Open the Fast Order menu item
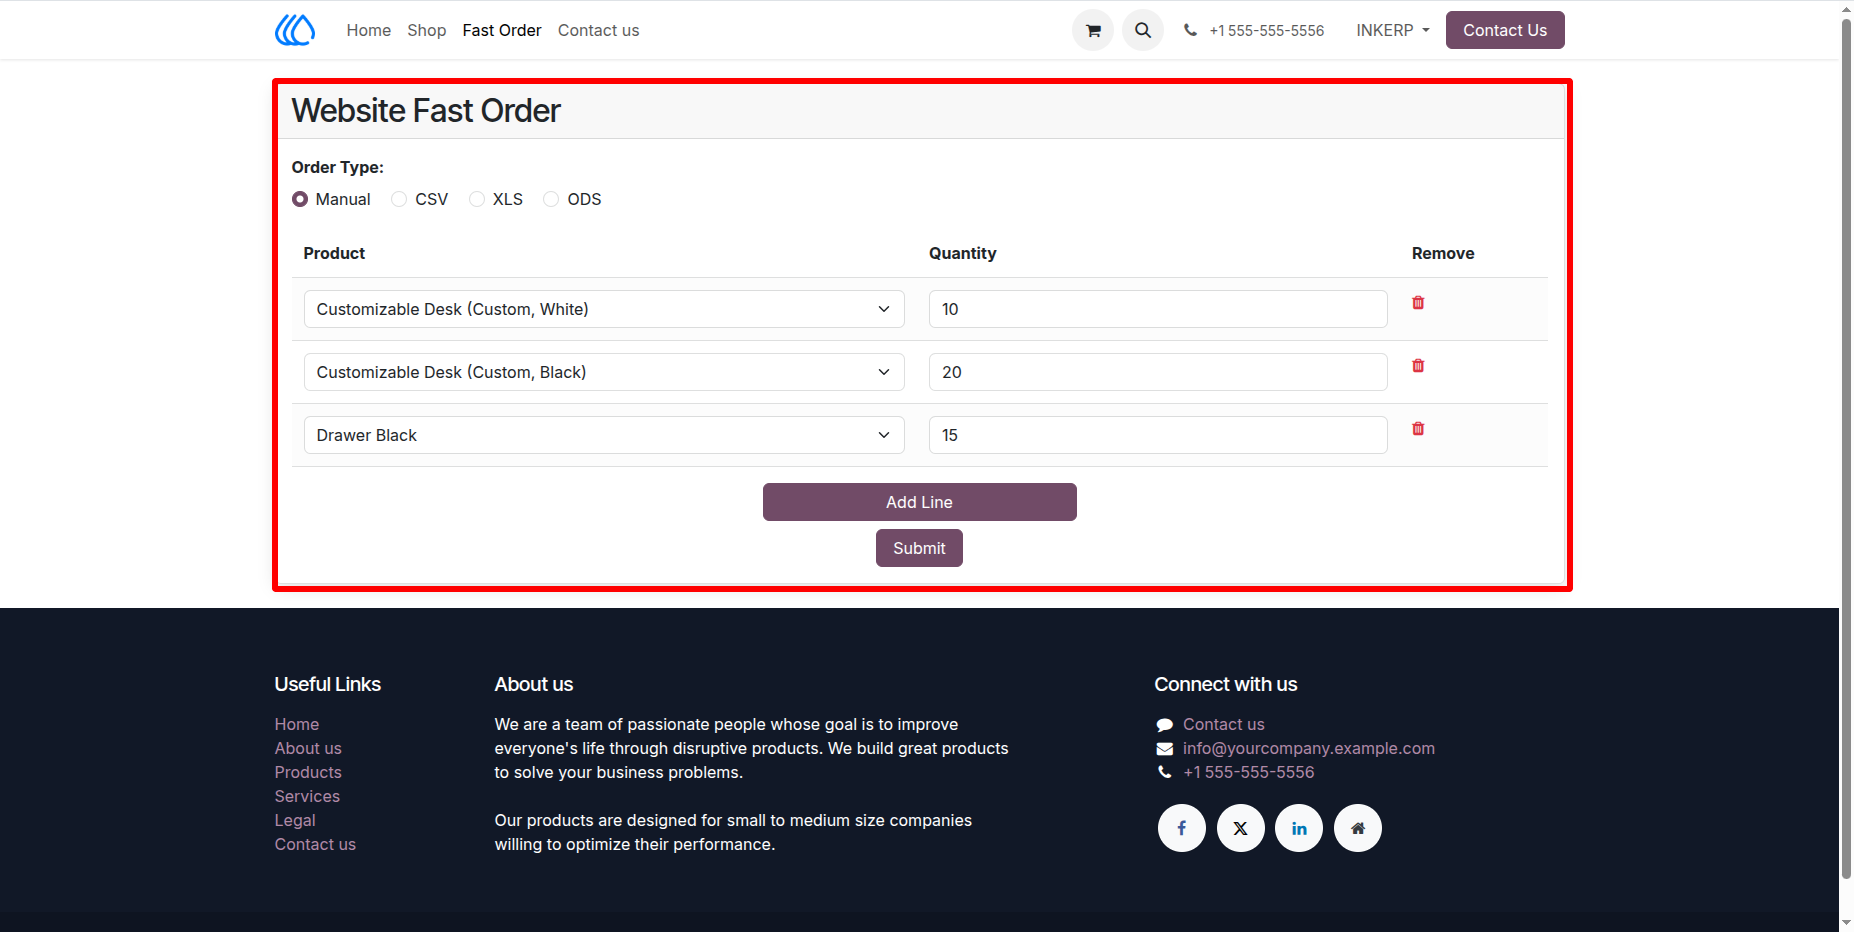The height and width of the screenshot is (932, 1854). (x=502, y=30)
